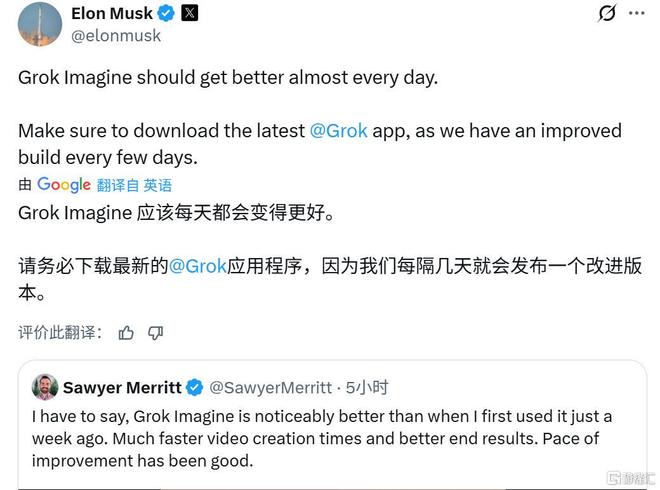Click the watermark logo in the bottom-right corner
This screenshot has height=490, width=660.
[630, 477]
